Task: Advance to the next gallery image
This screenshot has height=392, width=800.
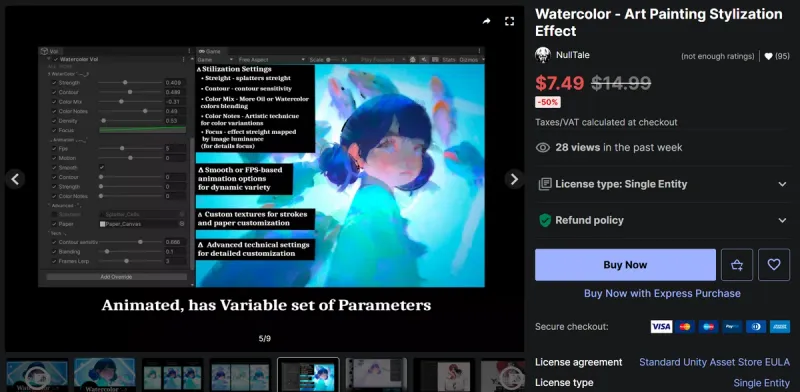Action: 514,179
